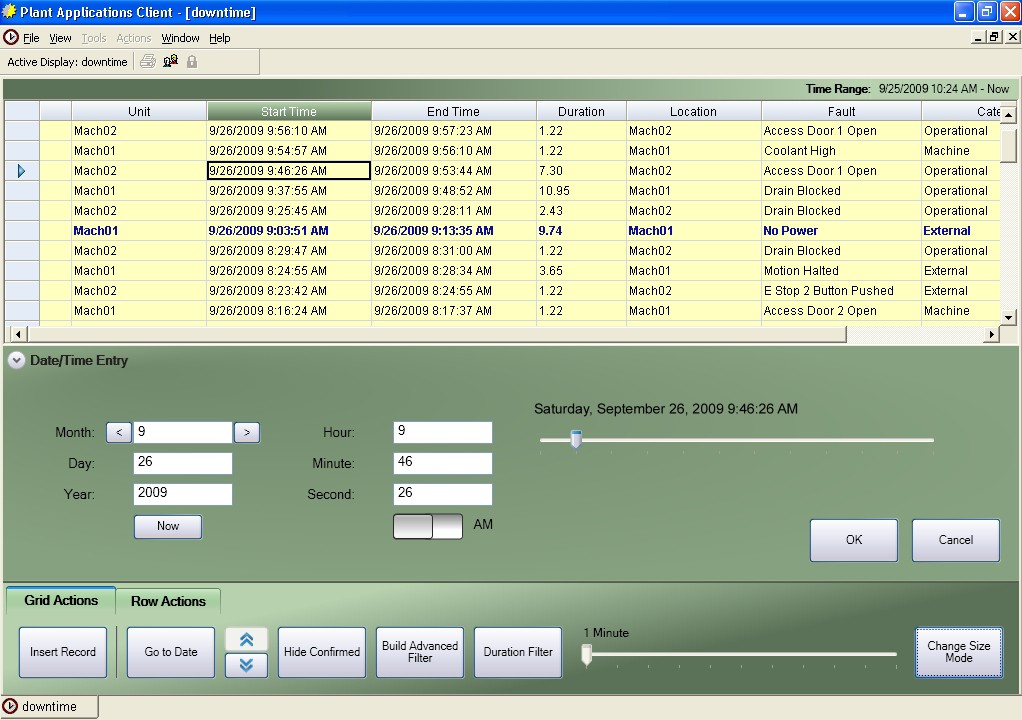Screen dimensions: 1022x720
Task: Open the File menu
Action: coord(31,38)
